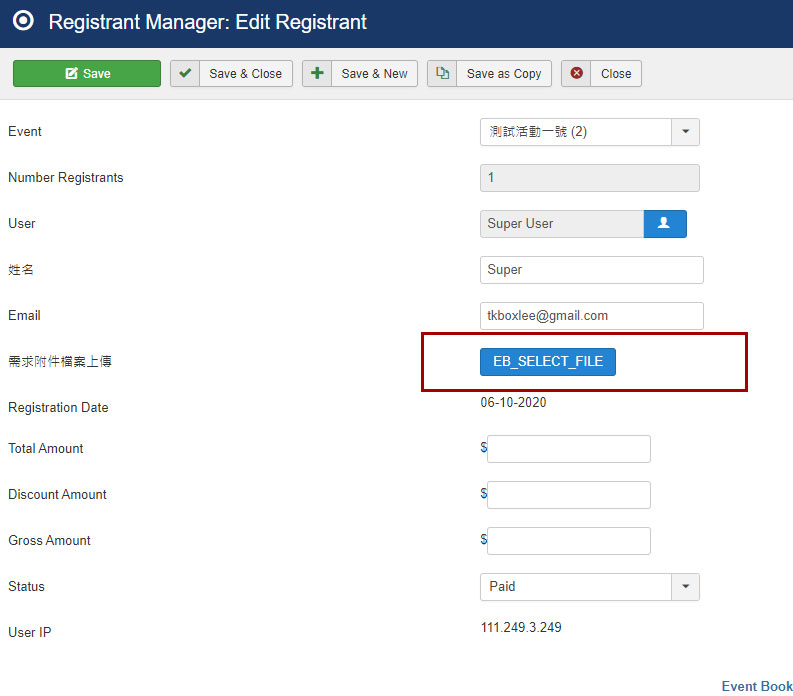This screenshot has height=696, width=793.
Task: Click the Total Amount input box
Action: click(x=568, y=449)
